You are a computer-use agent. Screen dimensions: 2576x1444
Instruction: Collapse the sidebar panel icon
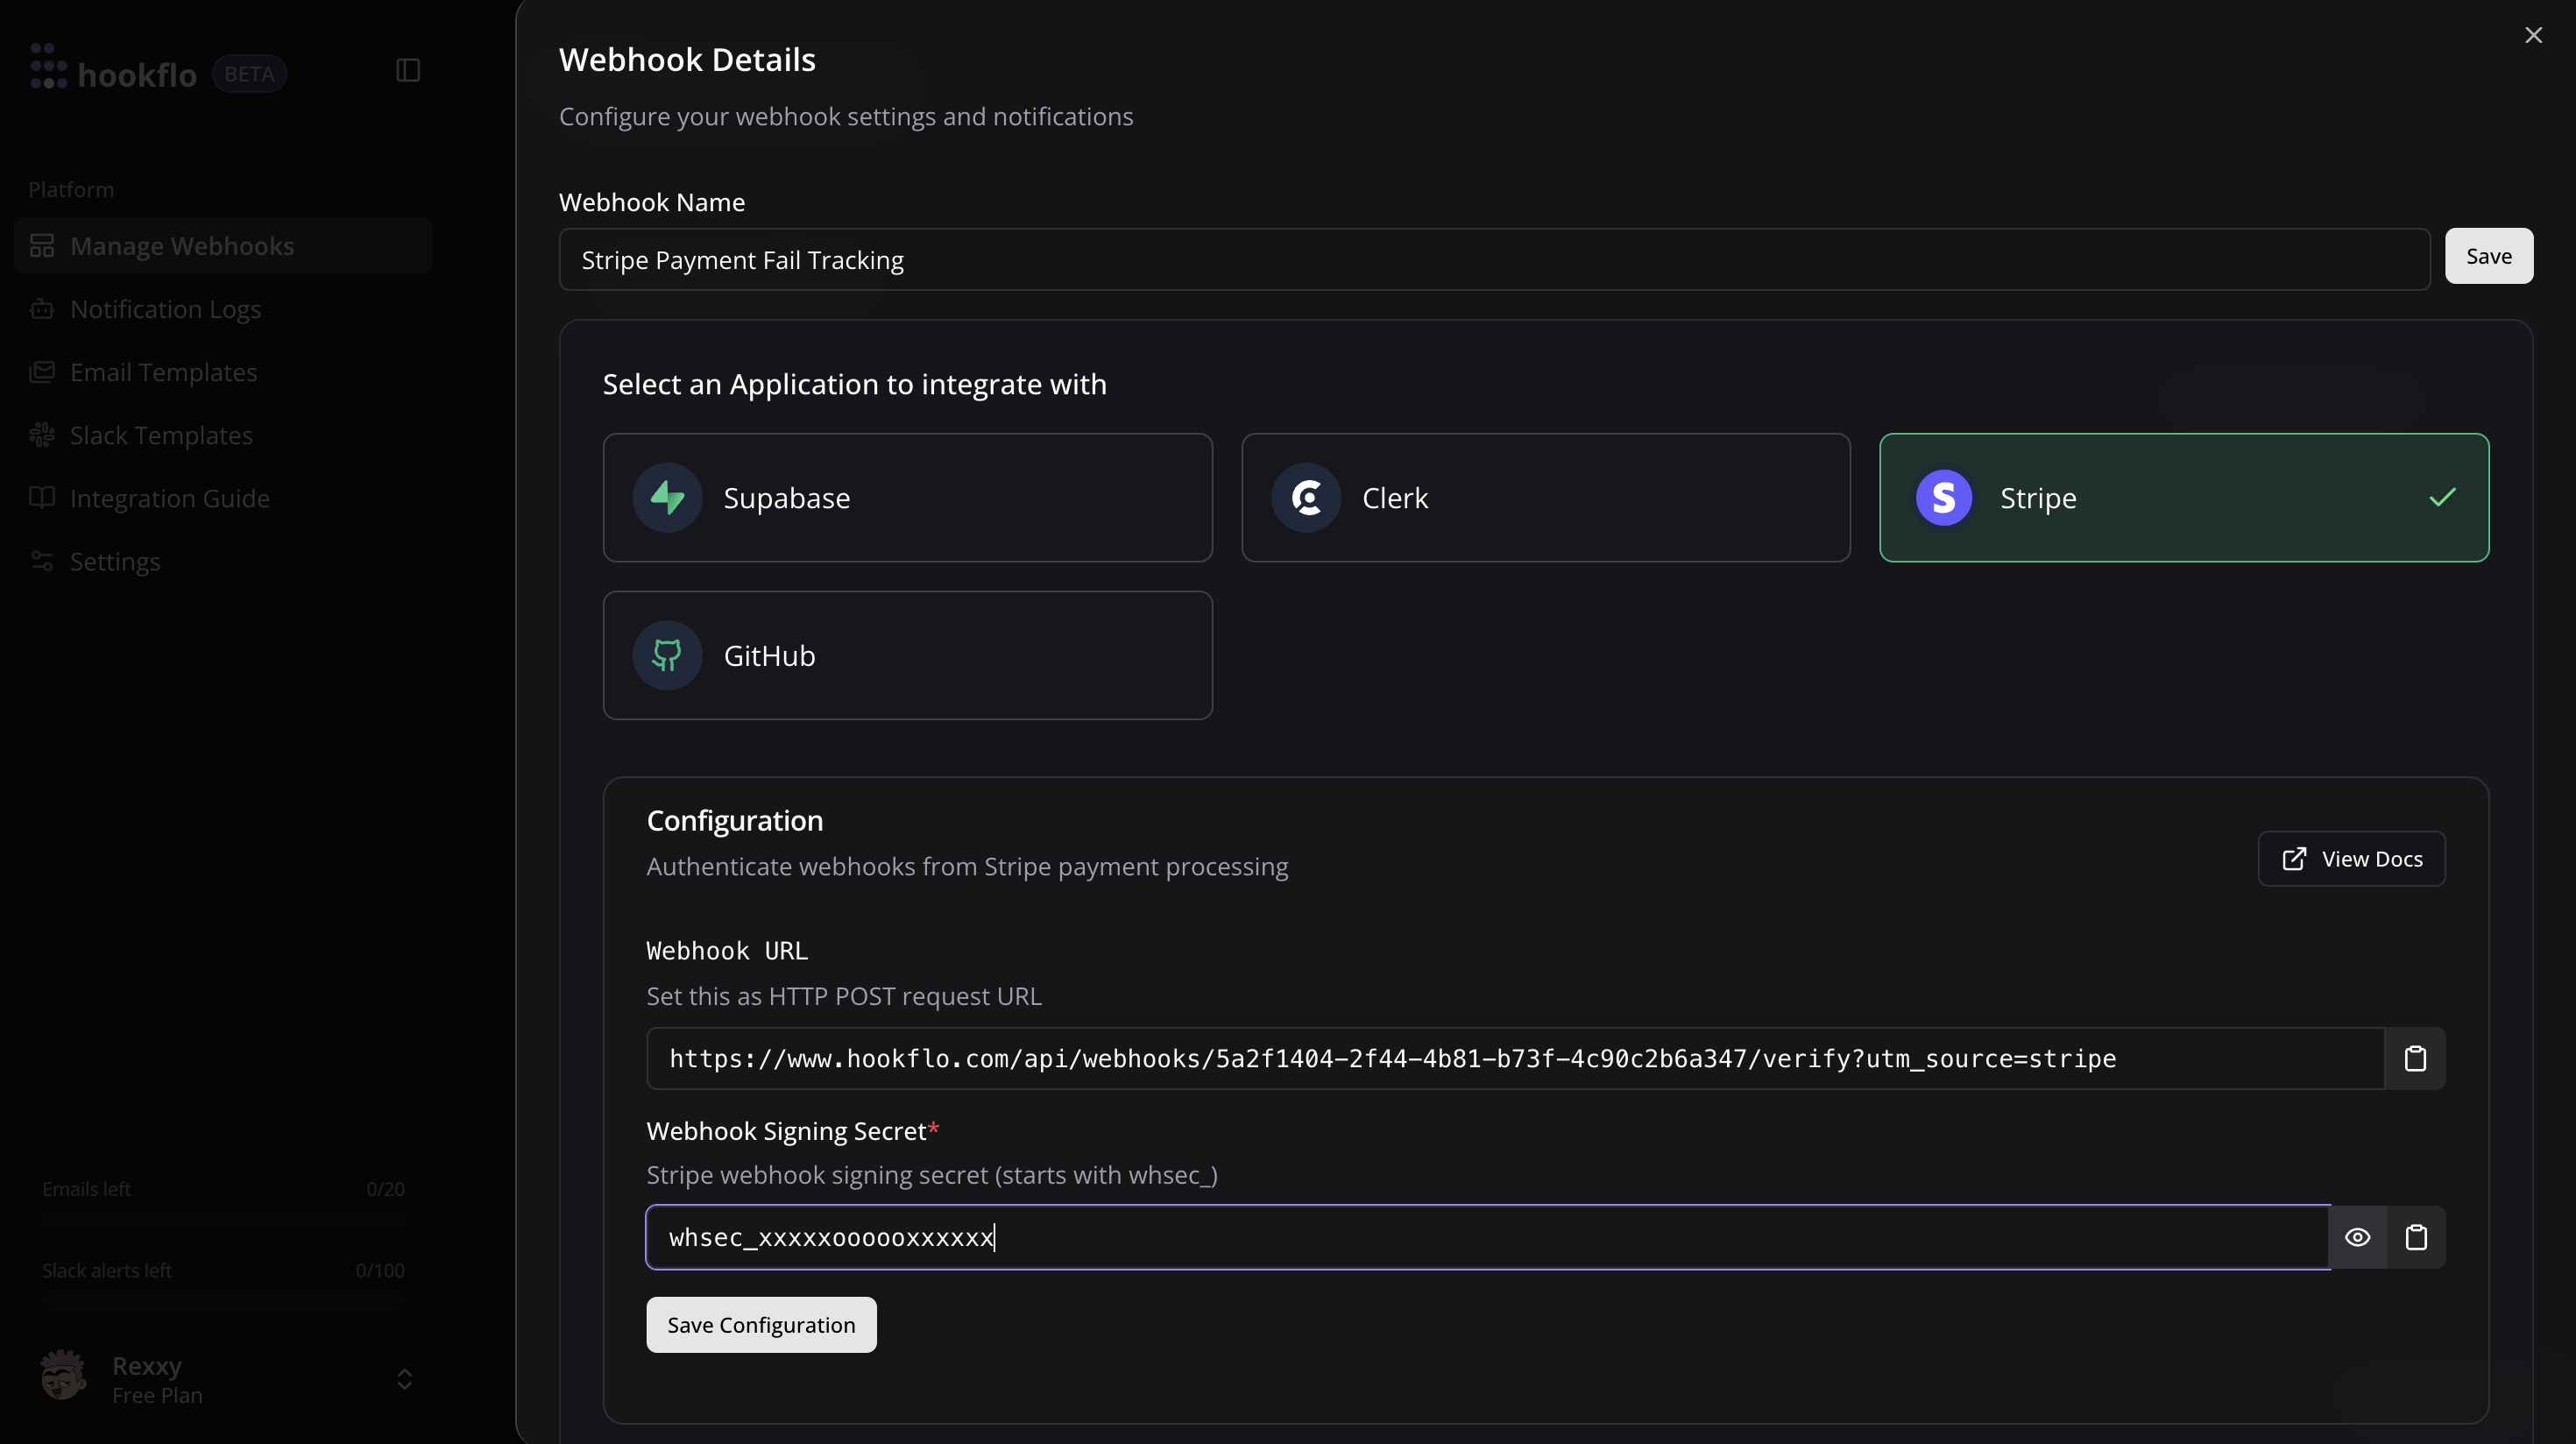click(x=408, y=70)
